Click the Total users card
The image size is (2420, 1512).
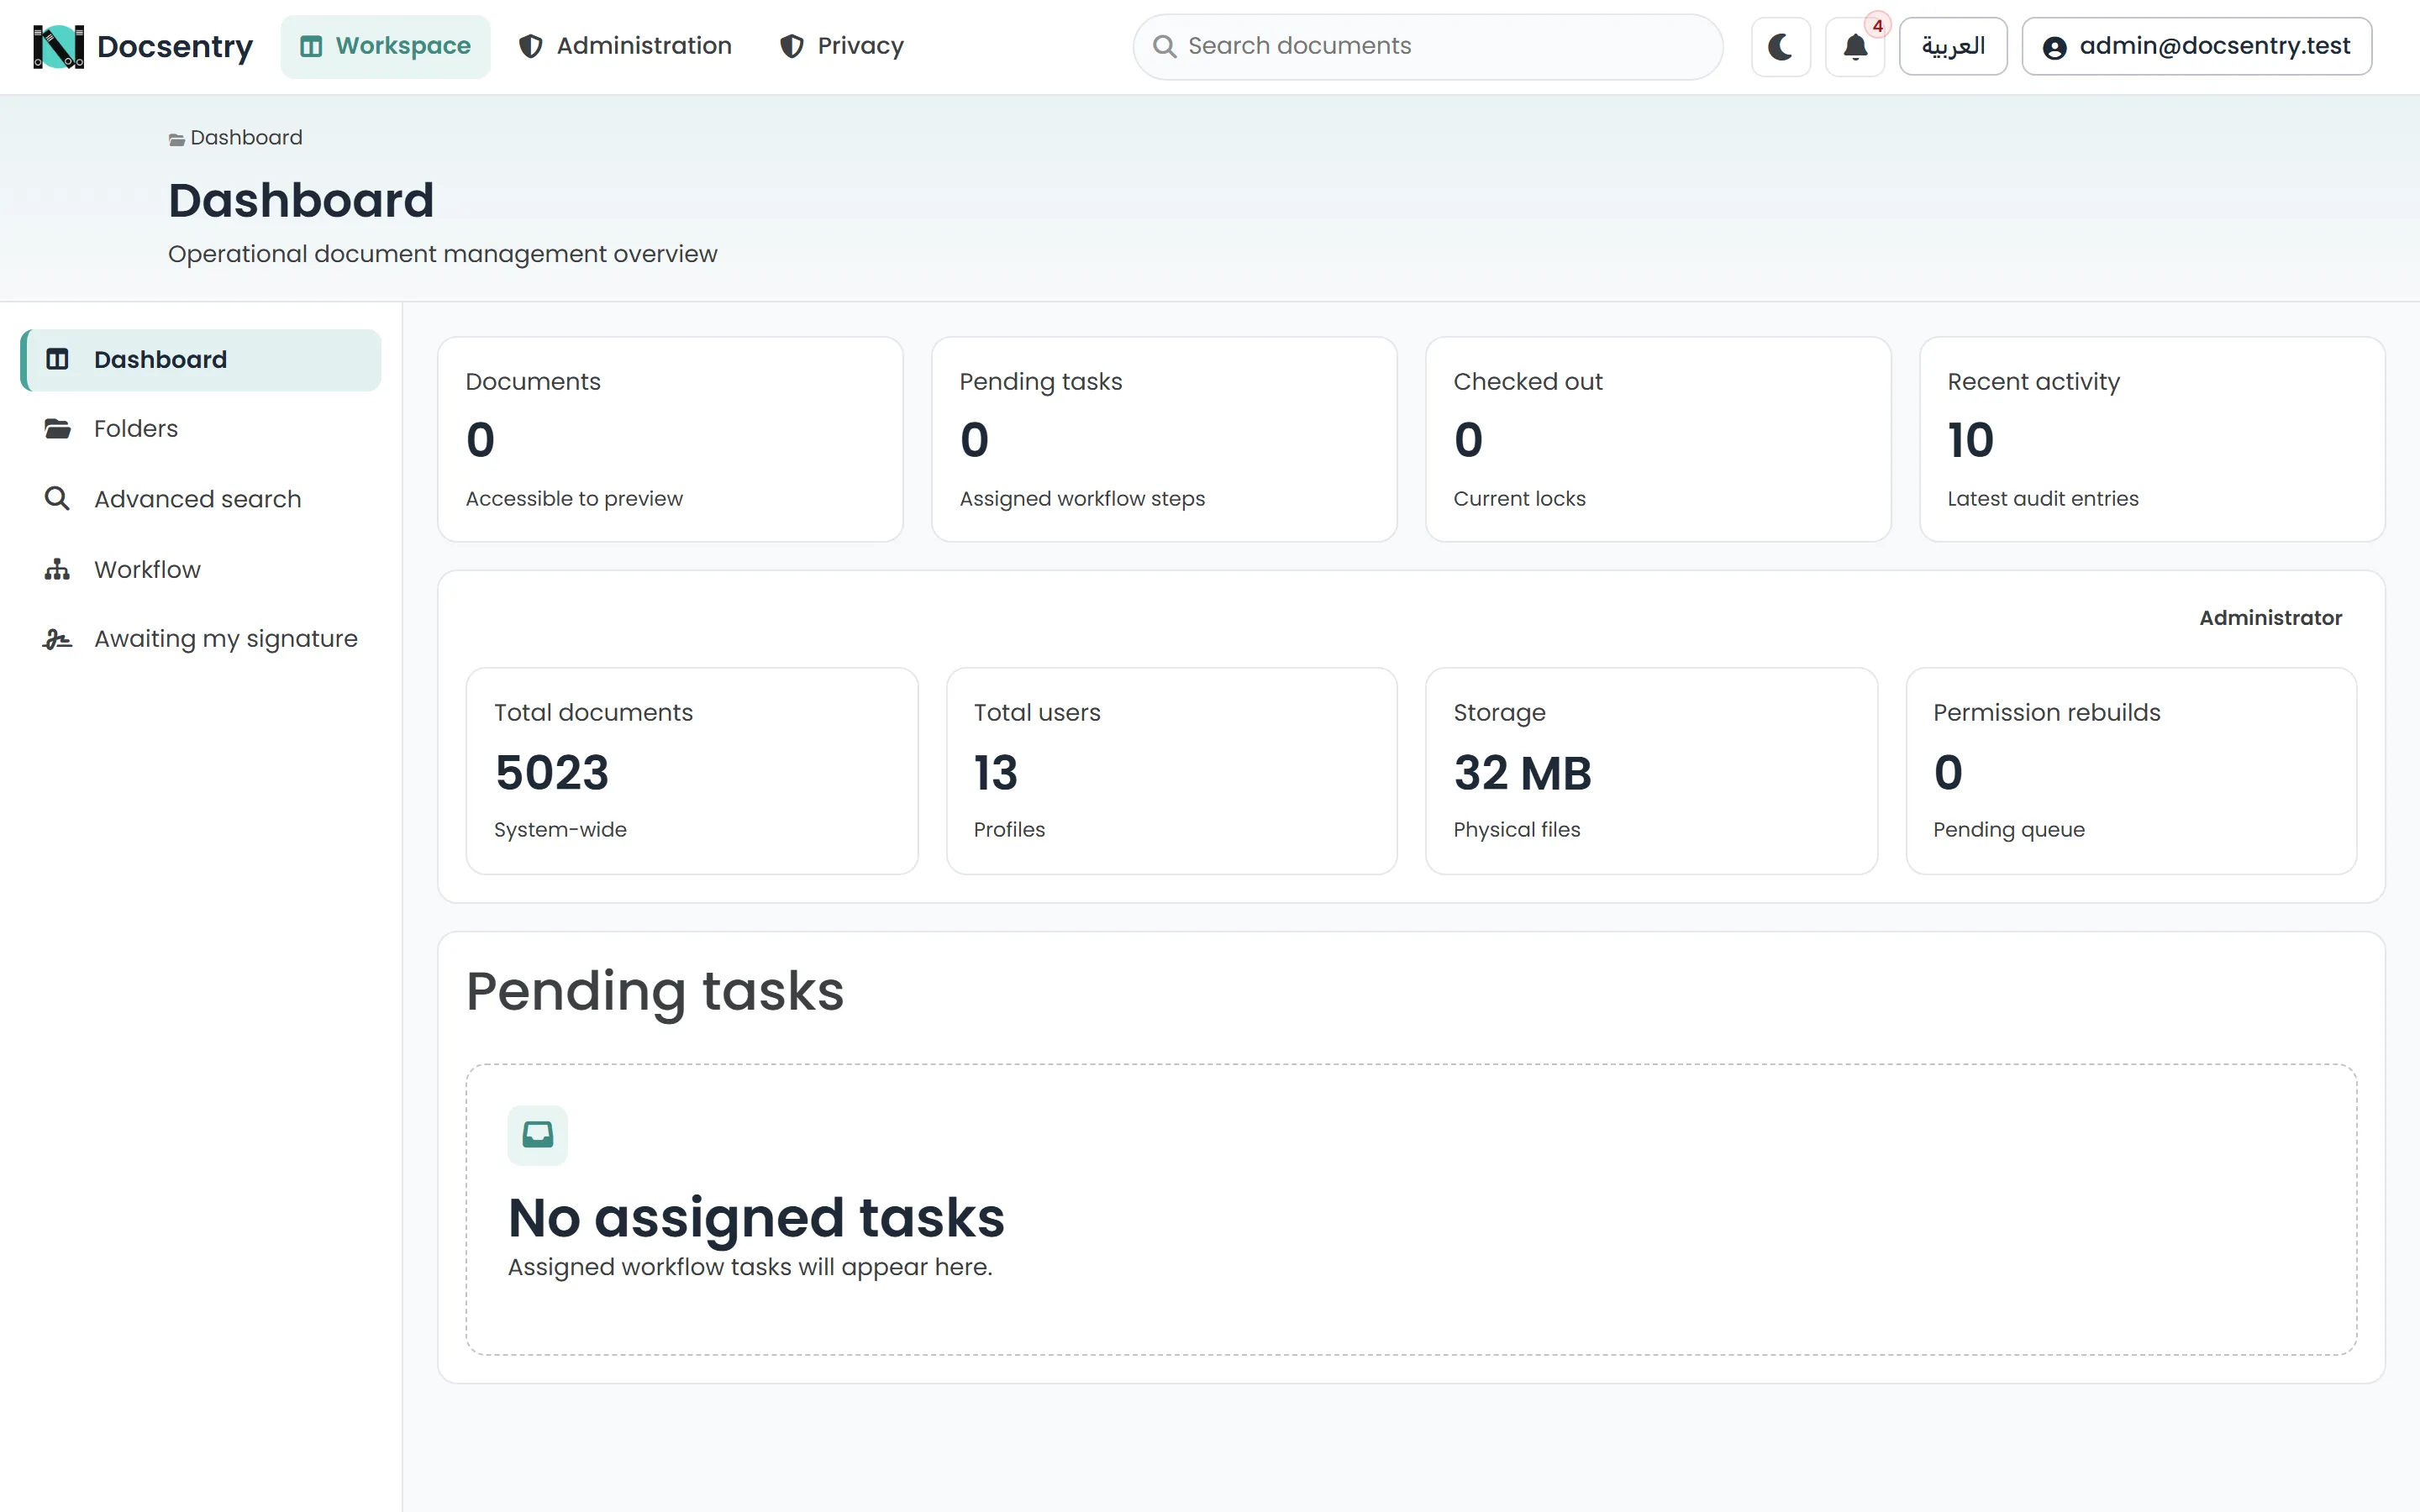click(x=1171, y=771)
